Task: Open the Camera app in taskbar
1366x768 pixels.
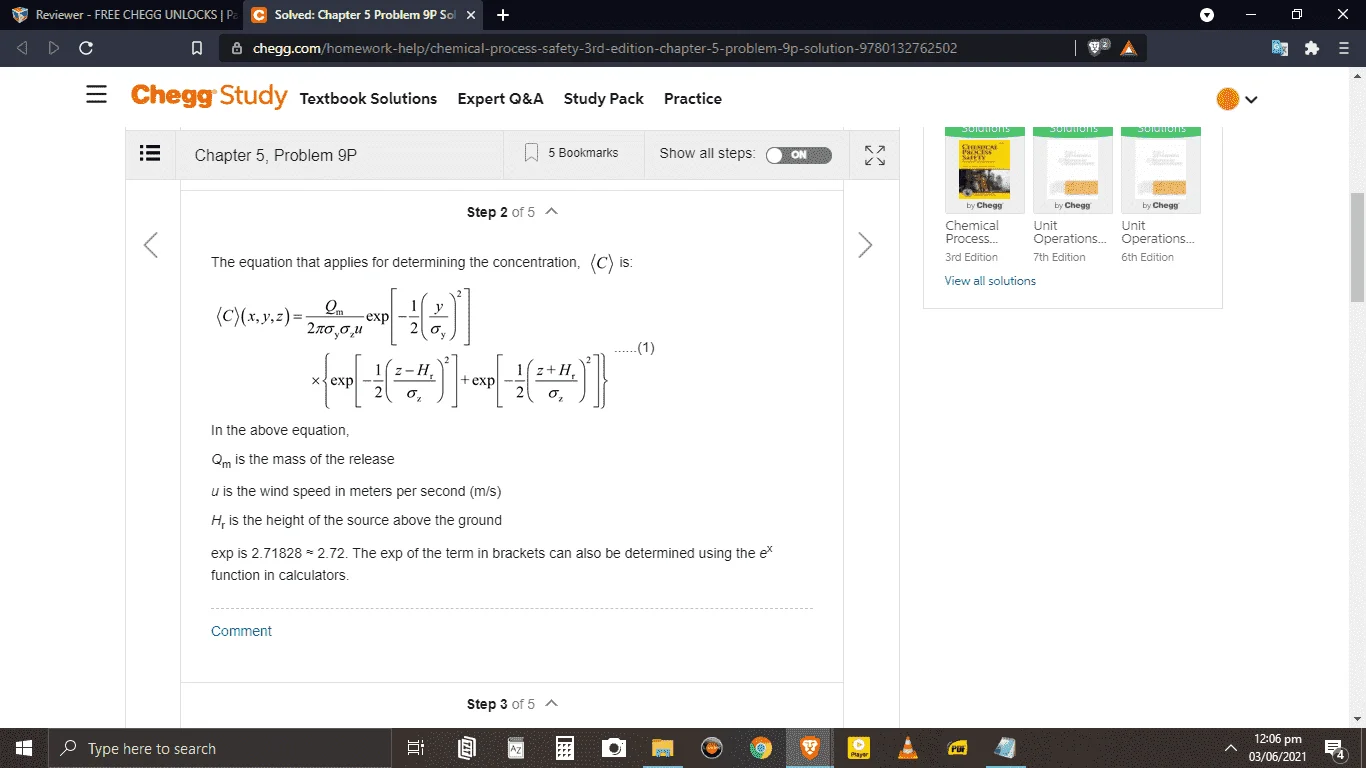Action: (613, 748)
